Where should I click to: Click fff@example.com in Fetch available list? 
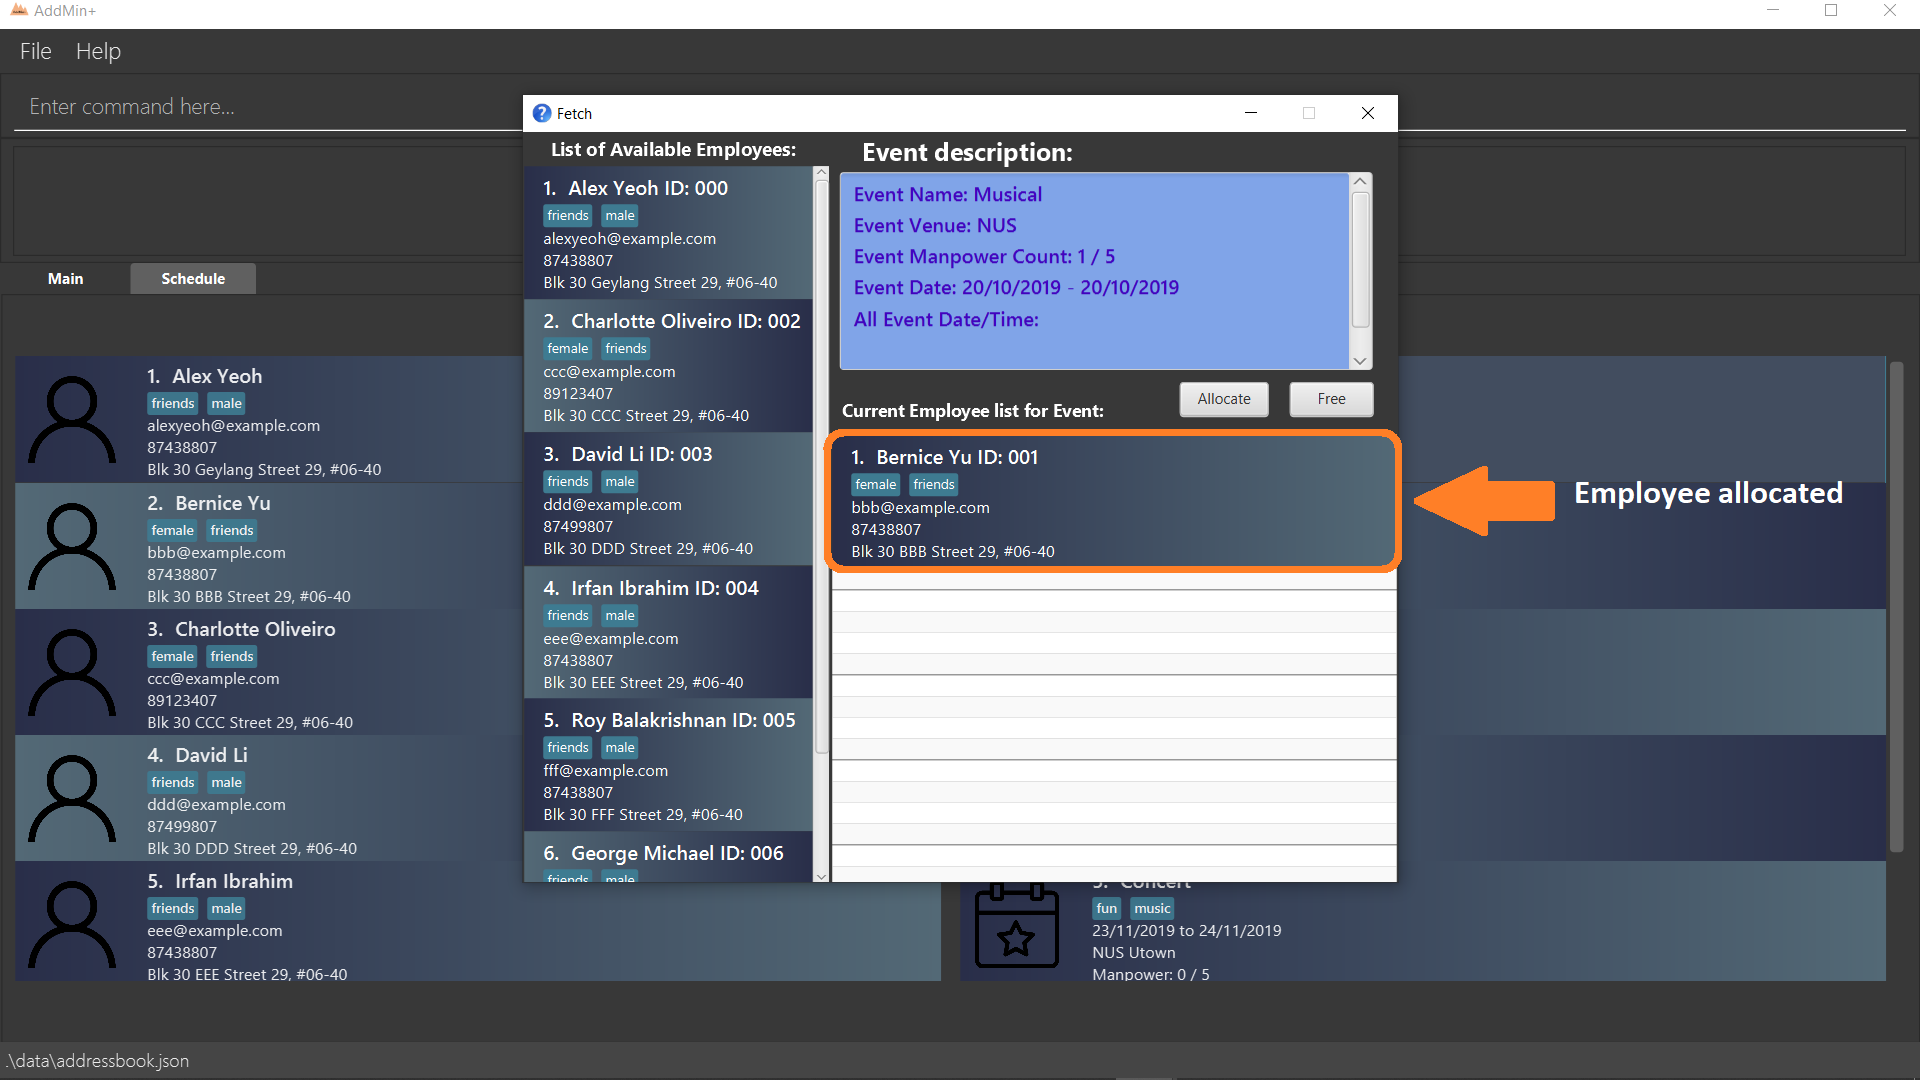[x=606, y=771]
